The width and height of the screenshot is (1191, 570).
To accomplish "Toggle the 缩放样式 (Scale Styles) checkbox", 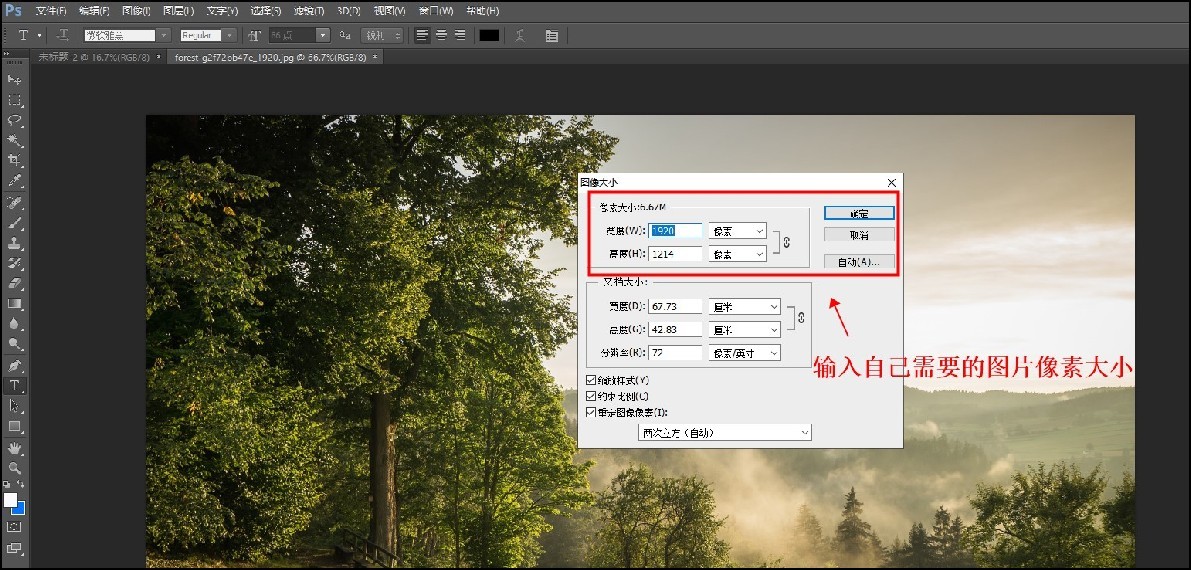I will (x=591, y=380).
